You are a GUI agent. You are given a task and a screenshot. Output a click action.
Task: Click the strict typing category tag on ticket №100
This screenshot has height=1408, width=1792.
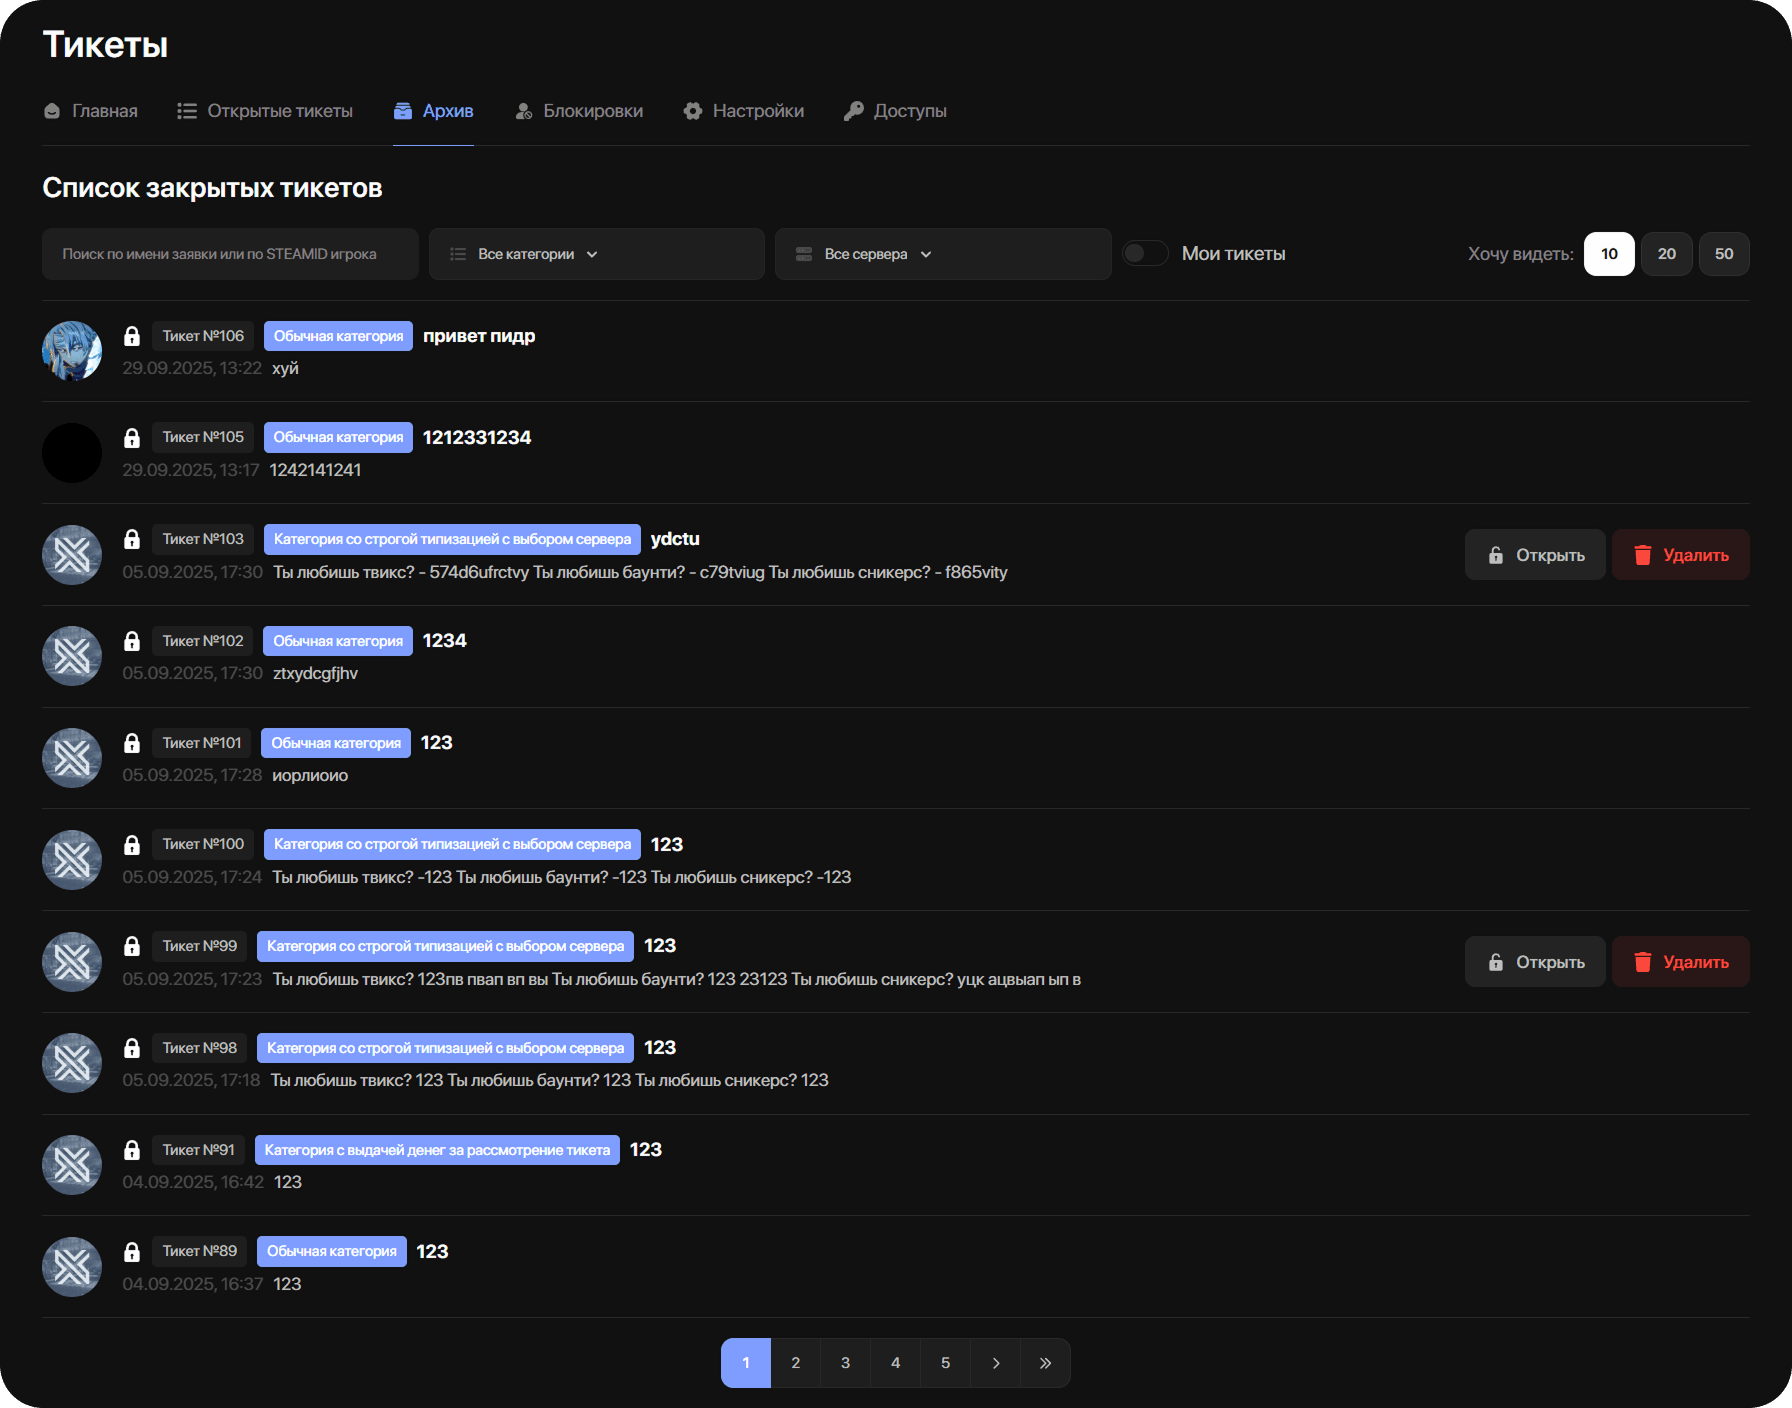(452, 845)
